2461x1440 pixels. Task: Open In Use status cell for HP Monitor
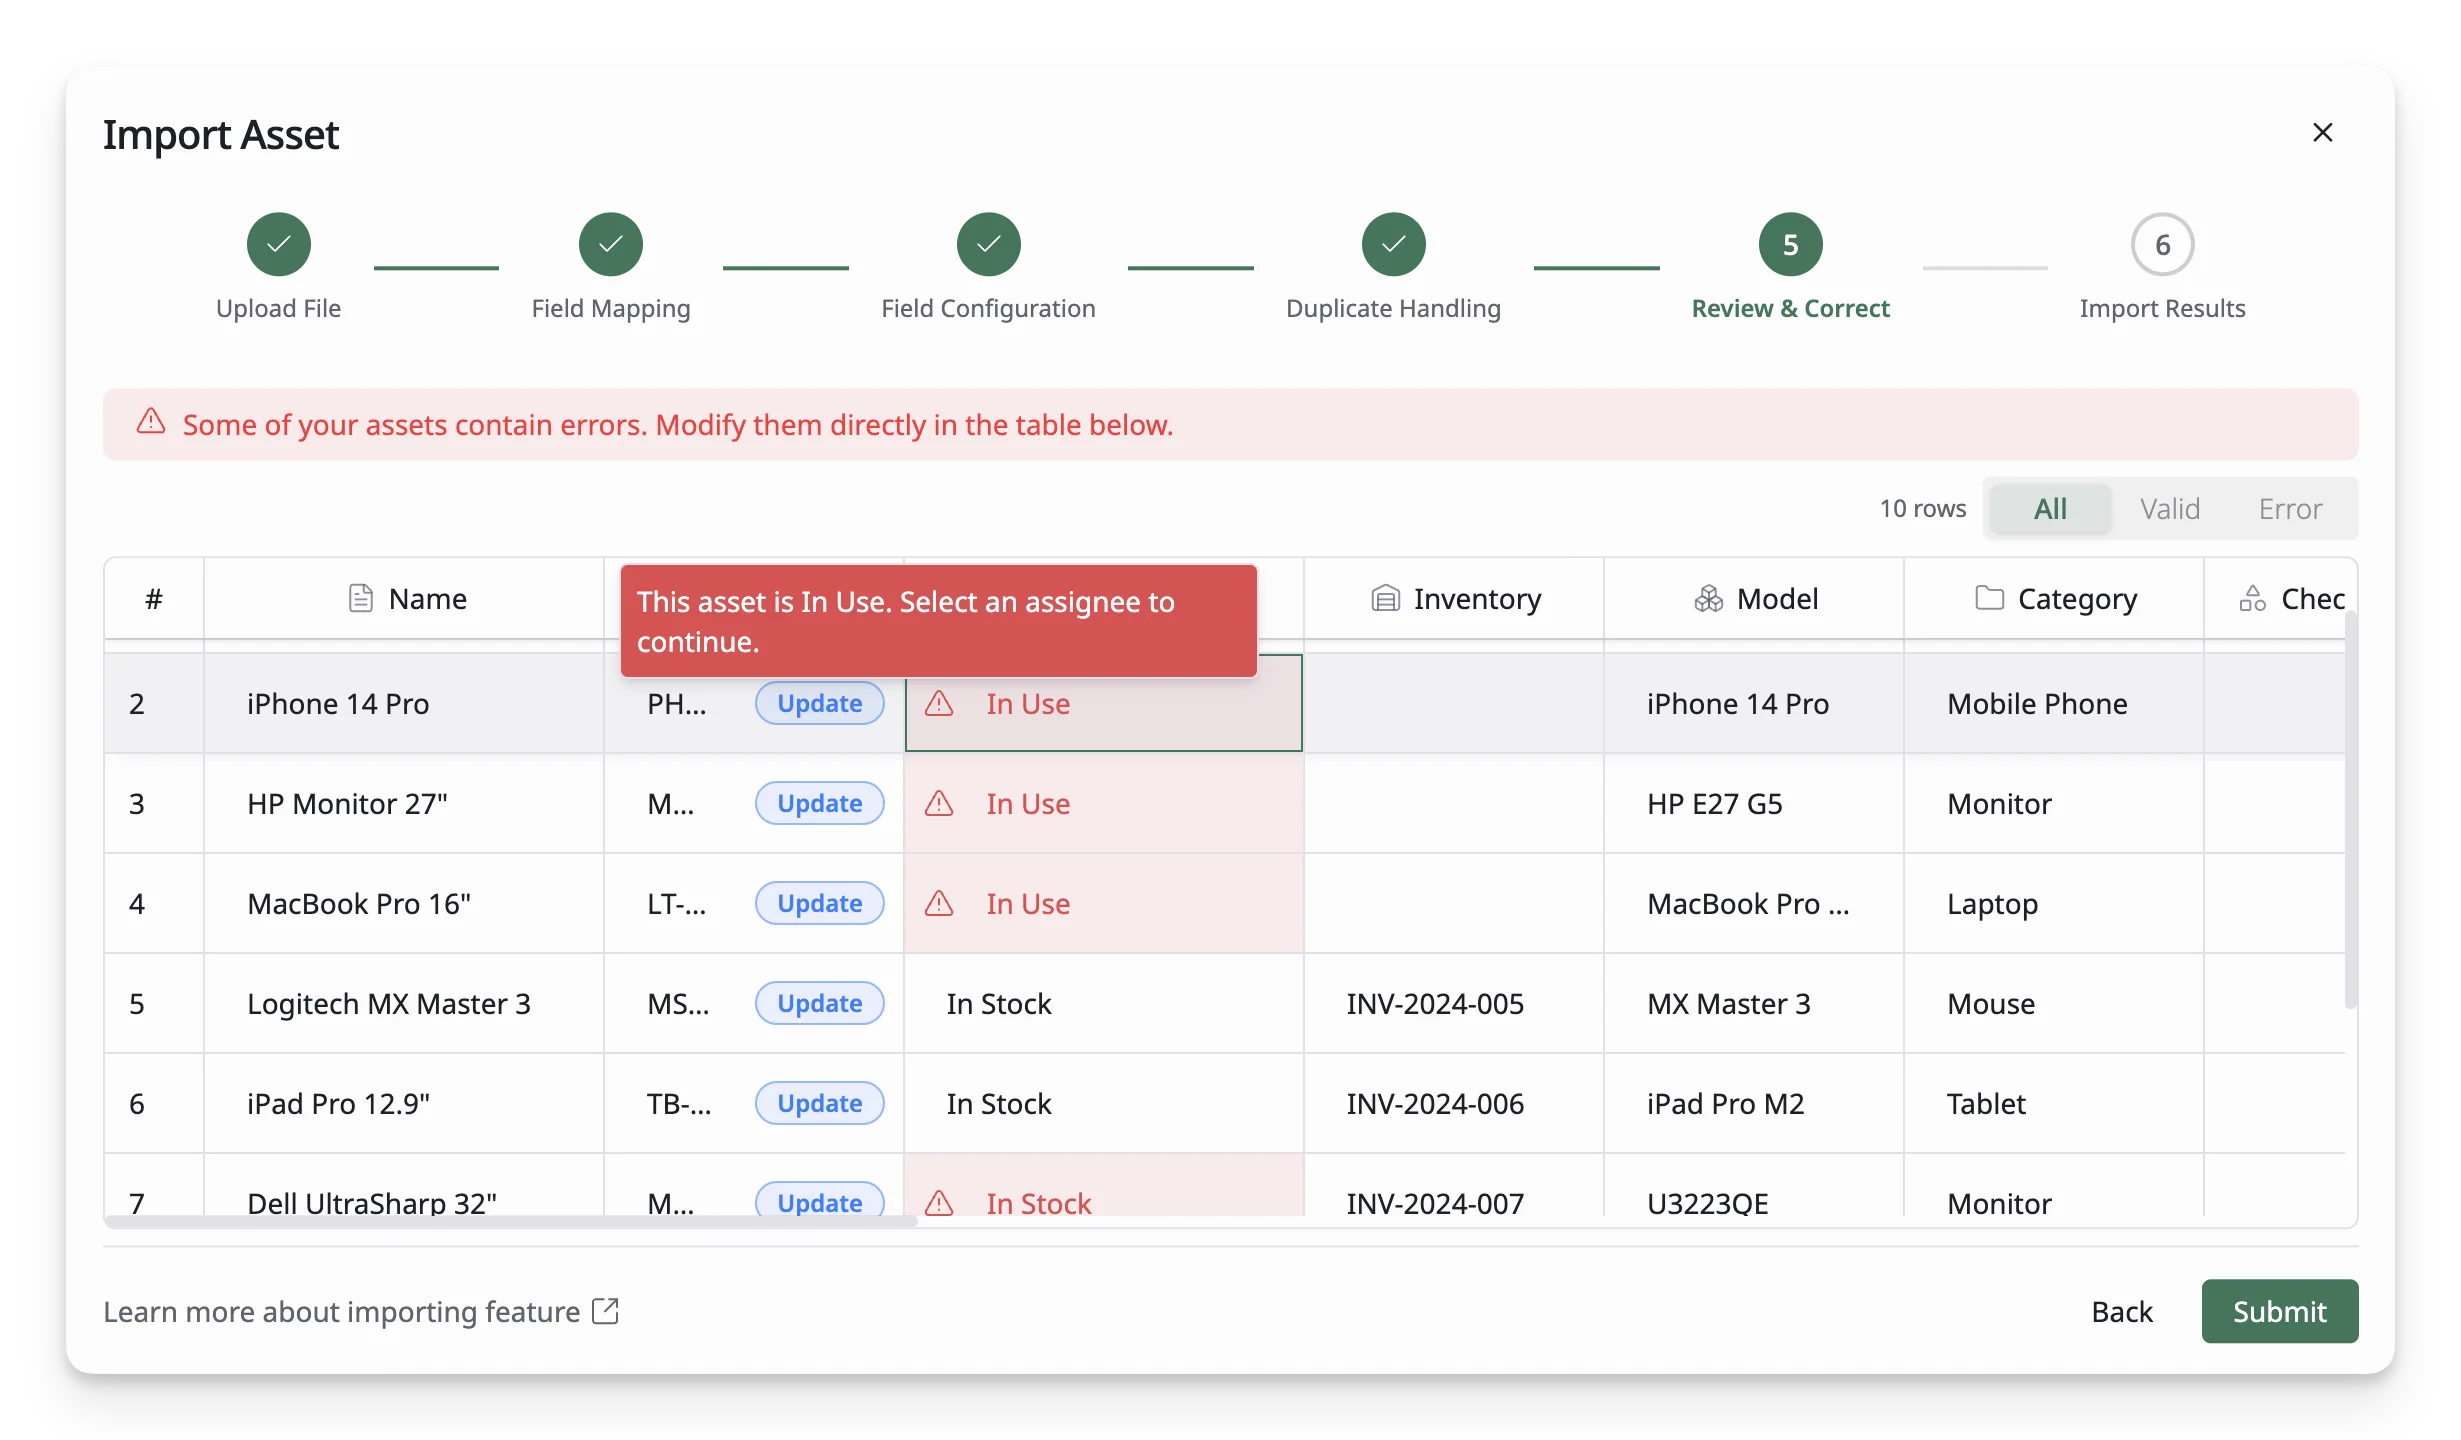pos(1103,803)
